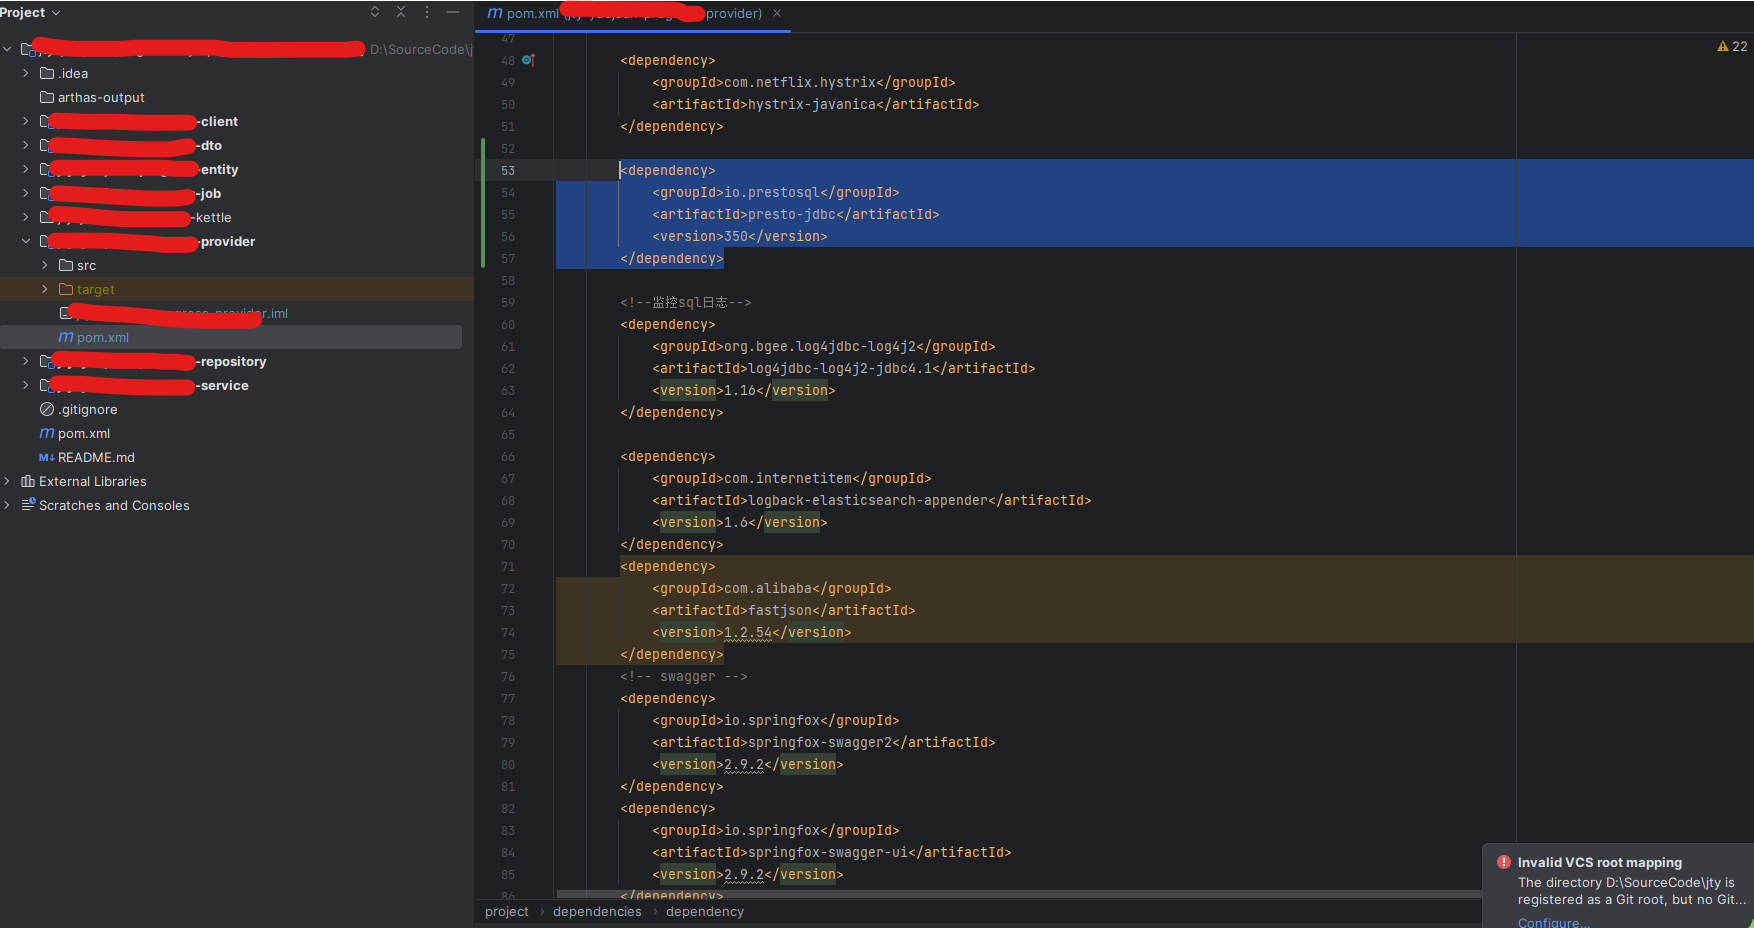1754x928 pixels.
Task: Collapse the -provider module chevron
Action: tap(26, 241)
